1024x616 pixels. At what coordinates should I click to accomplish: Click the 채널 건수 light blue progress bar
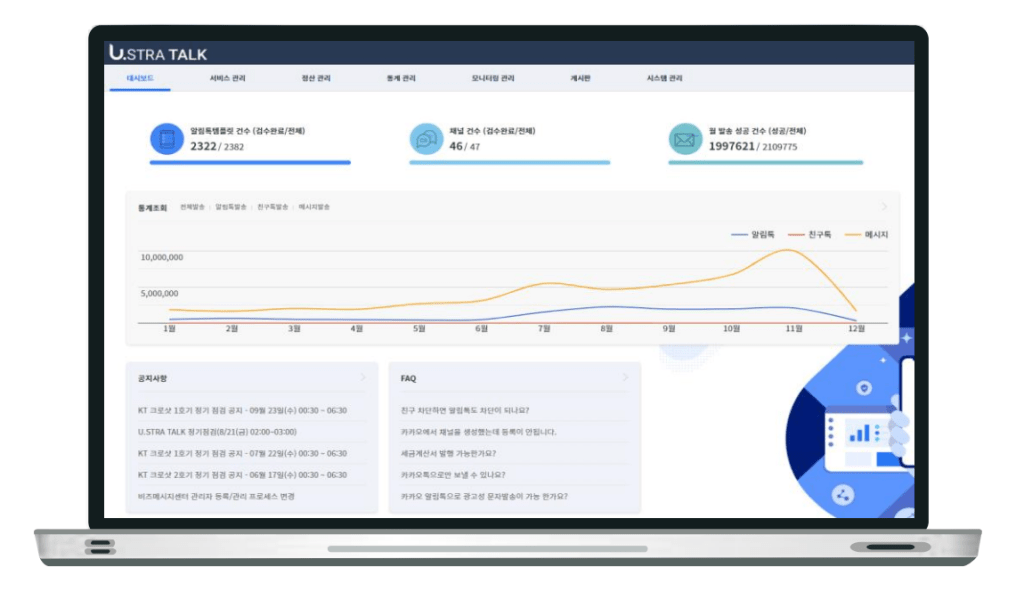click(509, 162)
